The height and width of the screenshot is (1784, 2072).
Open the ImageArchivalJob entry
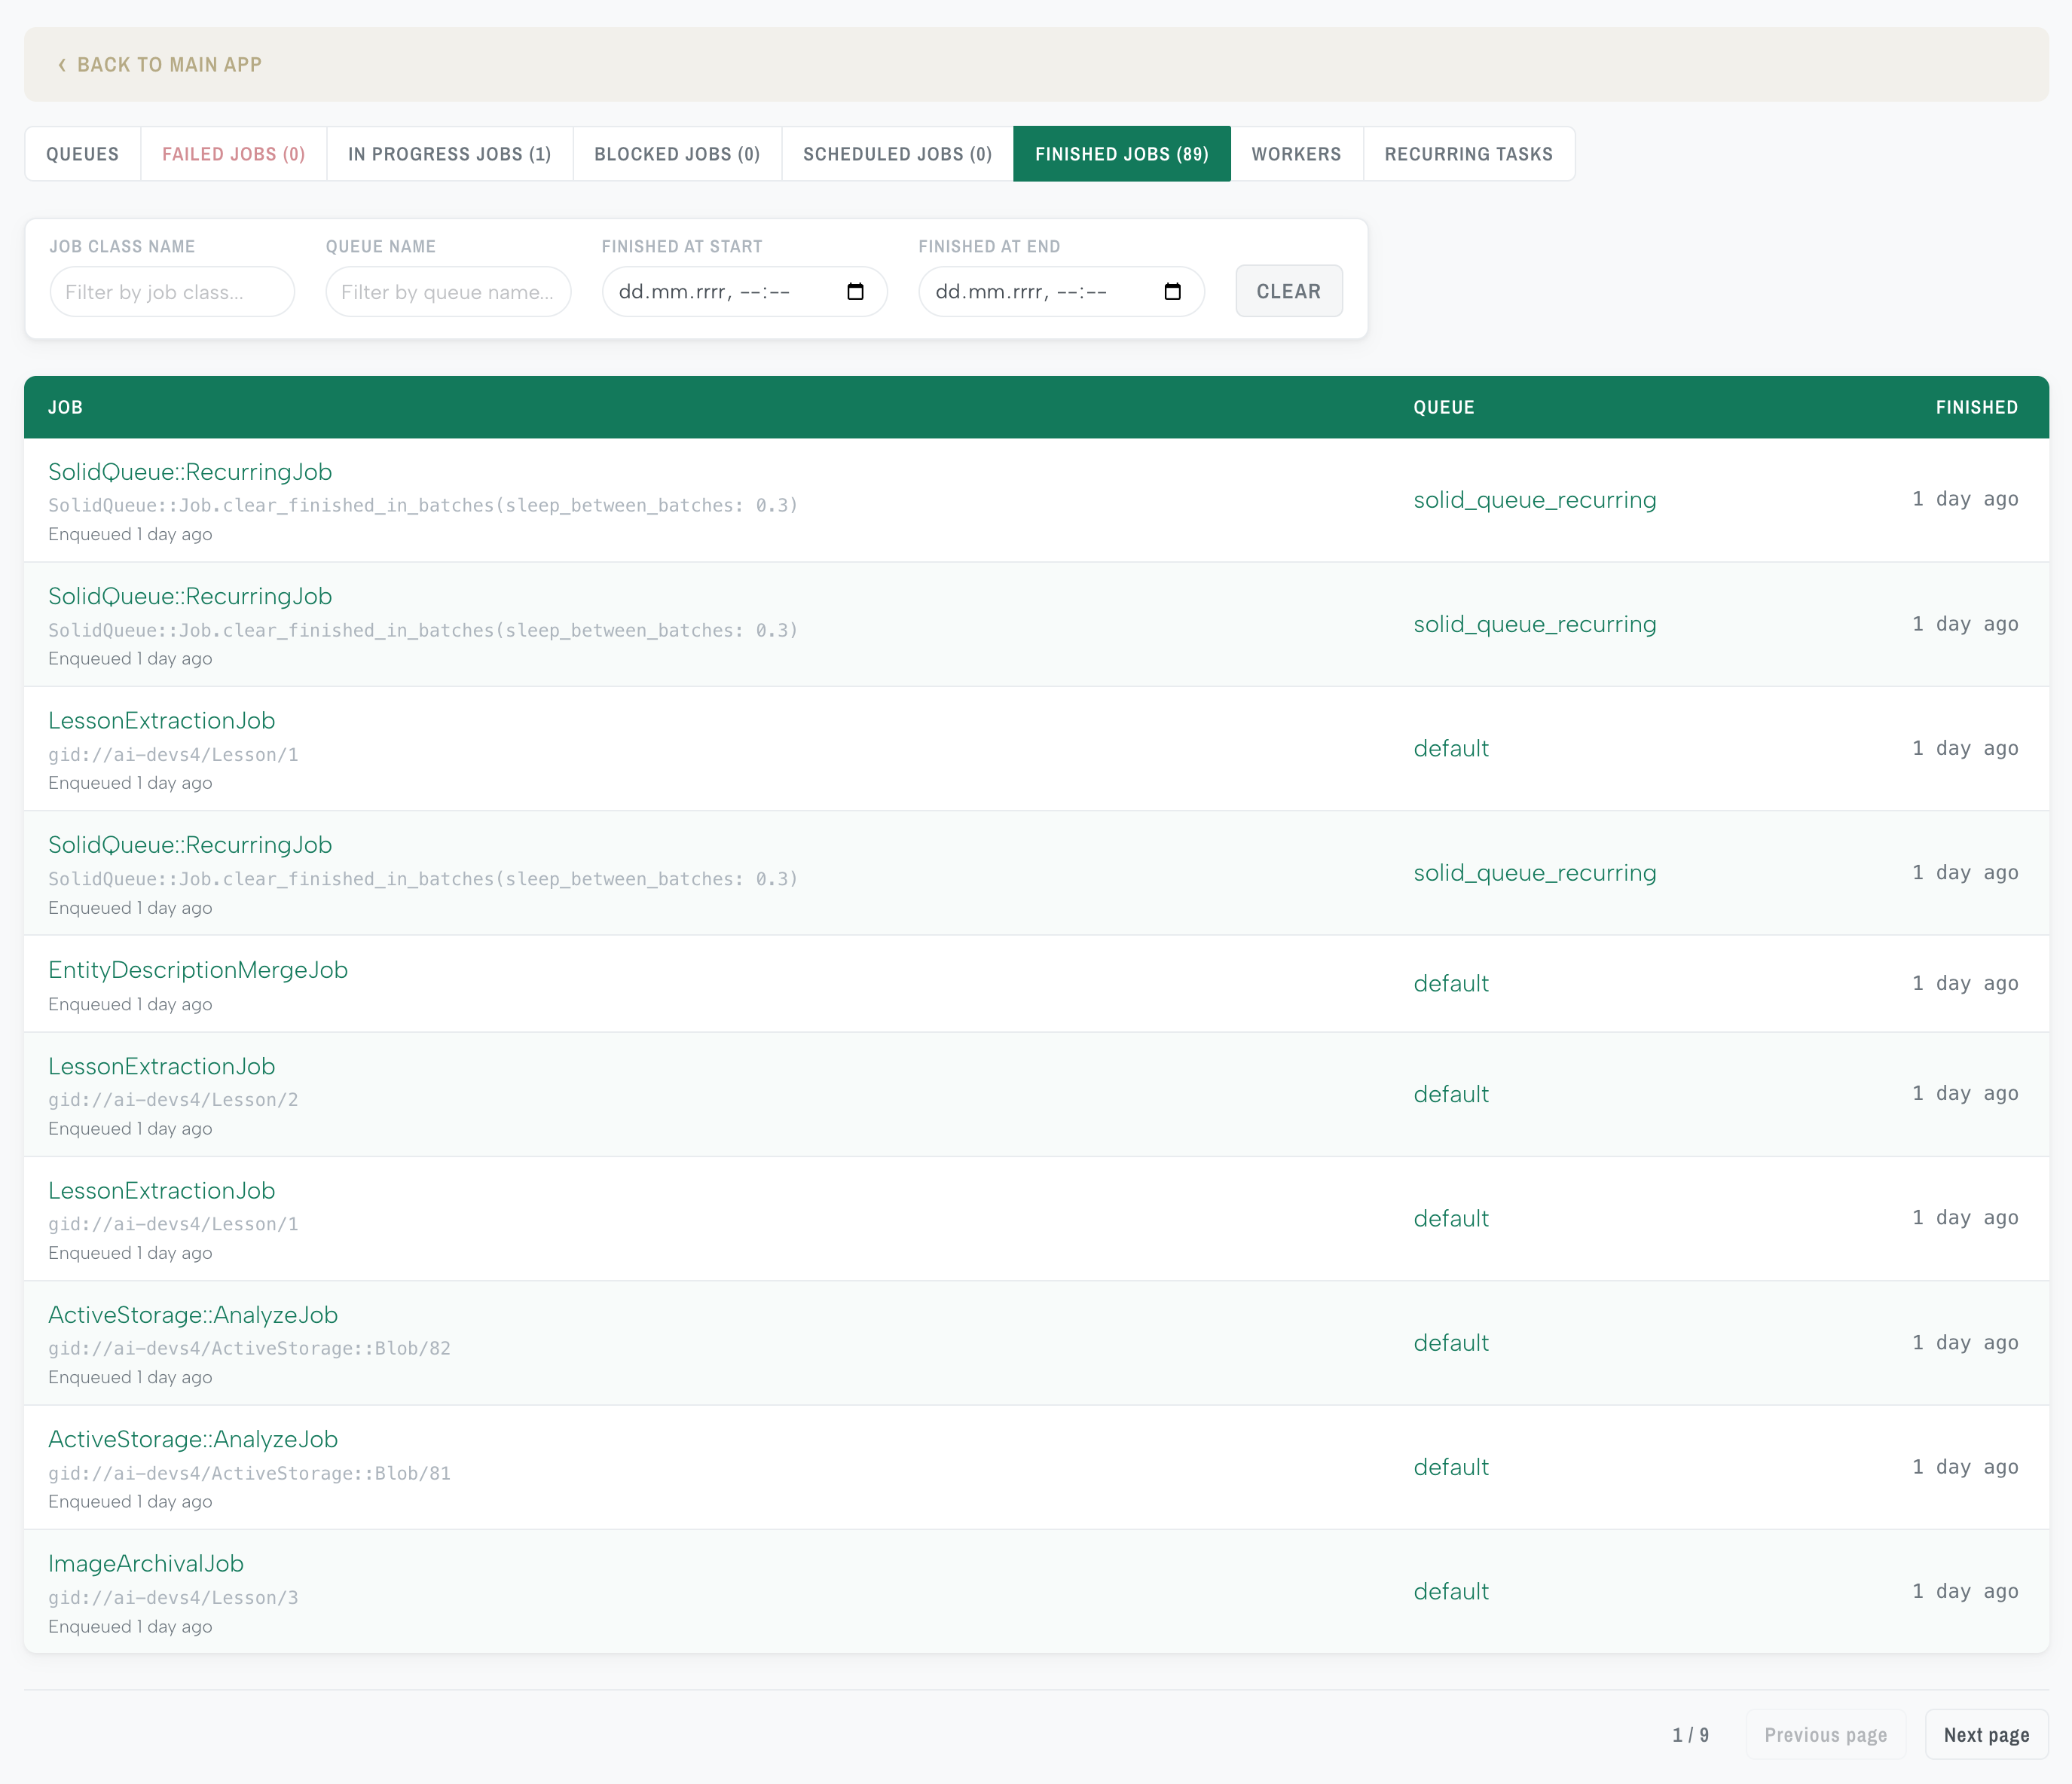[146, 1563]
